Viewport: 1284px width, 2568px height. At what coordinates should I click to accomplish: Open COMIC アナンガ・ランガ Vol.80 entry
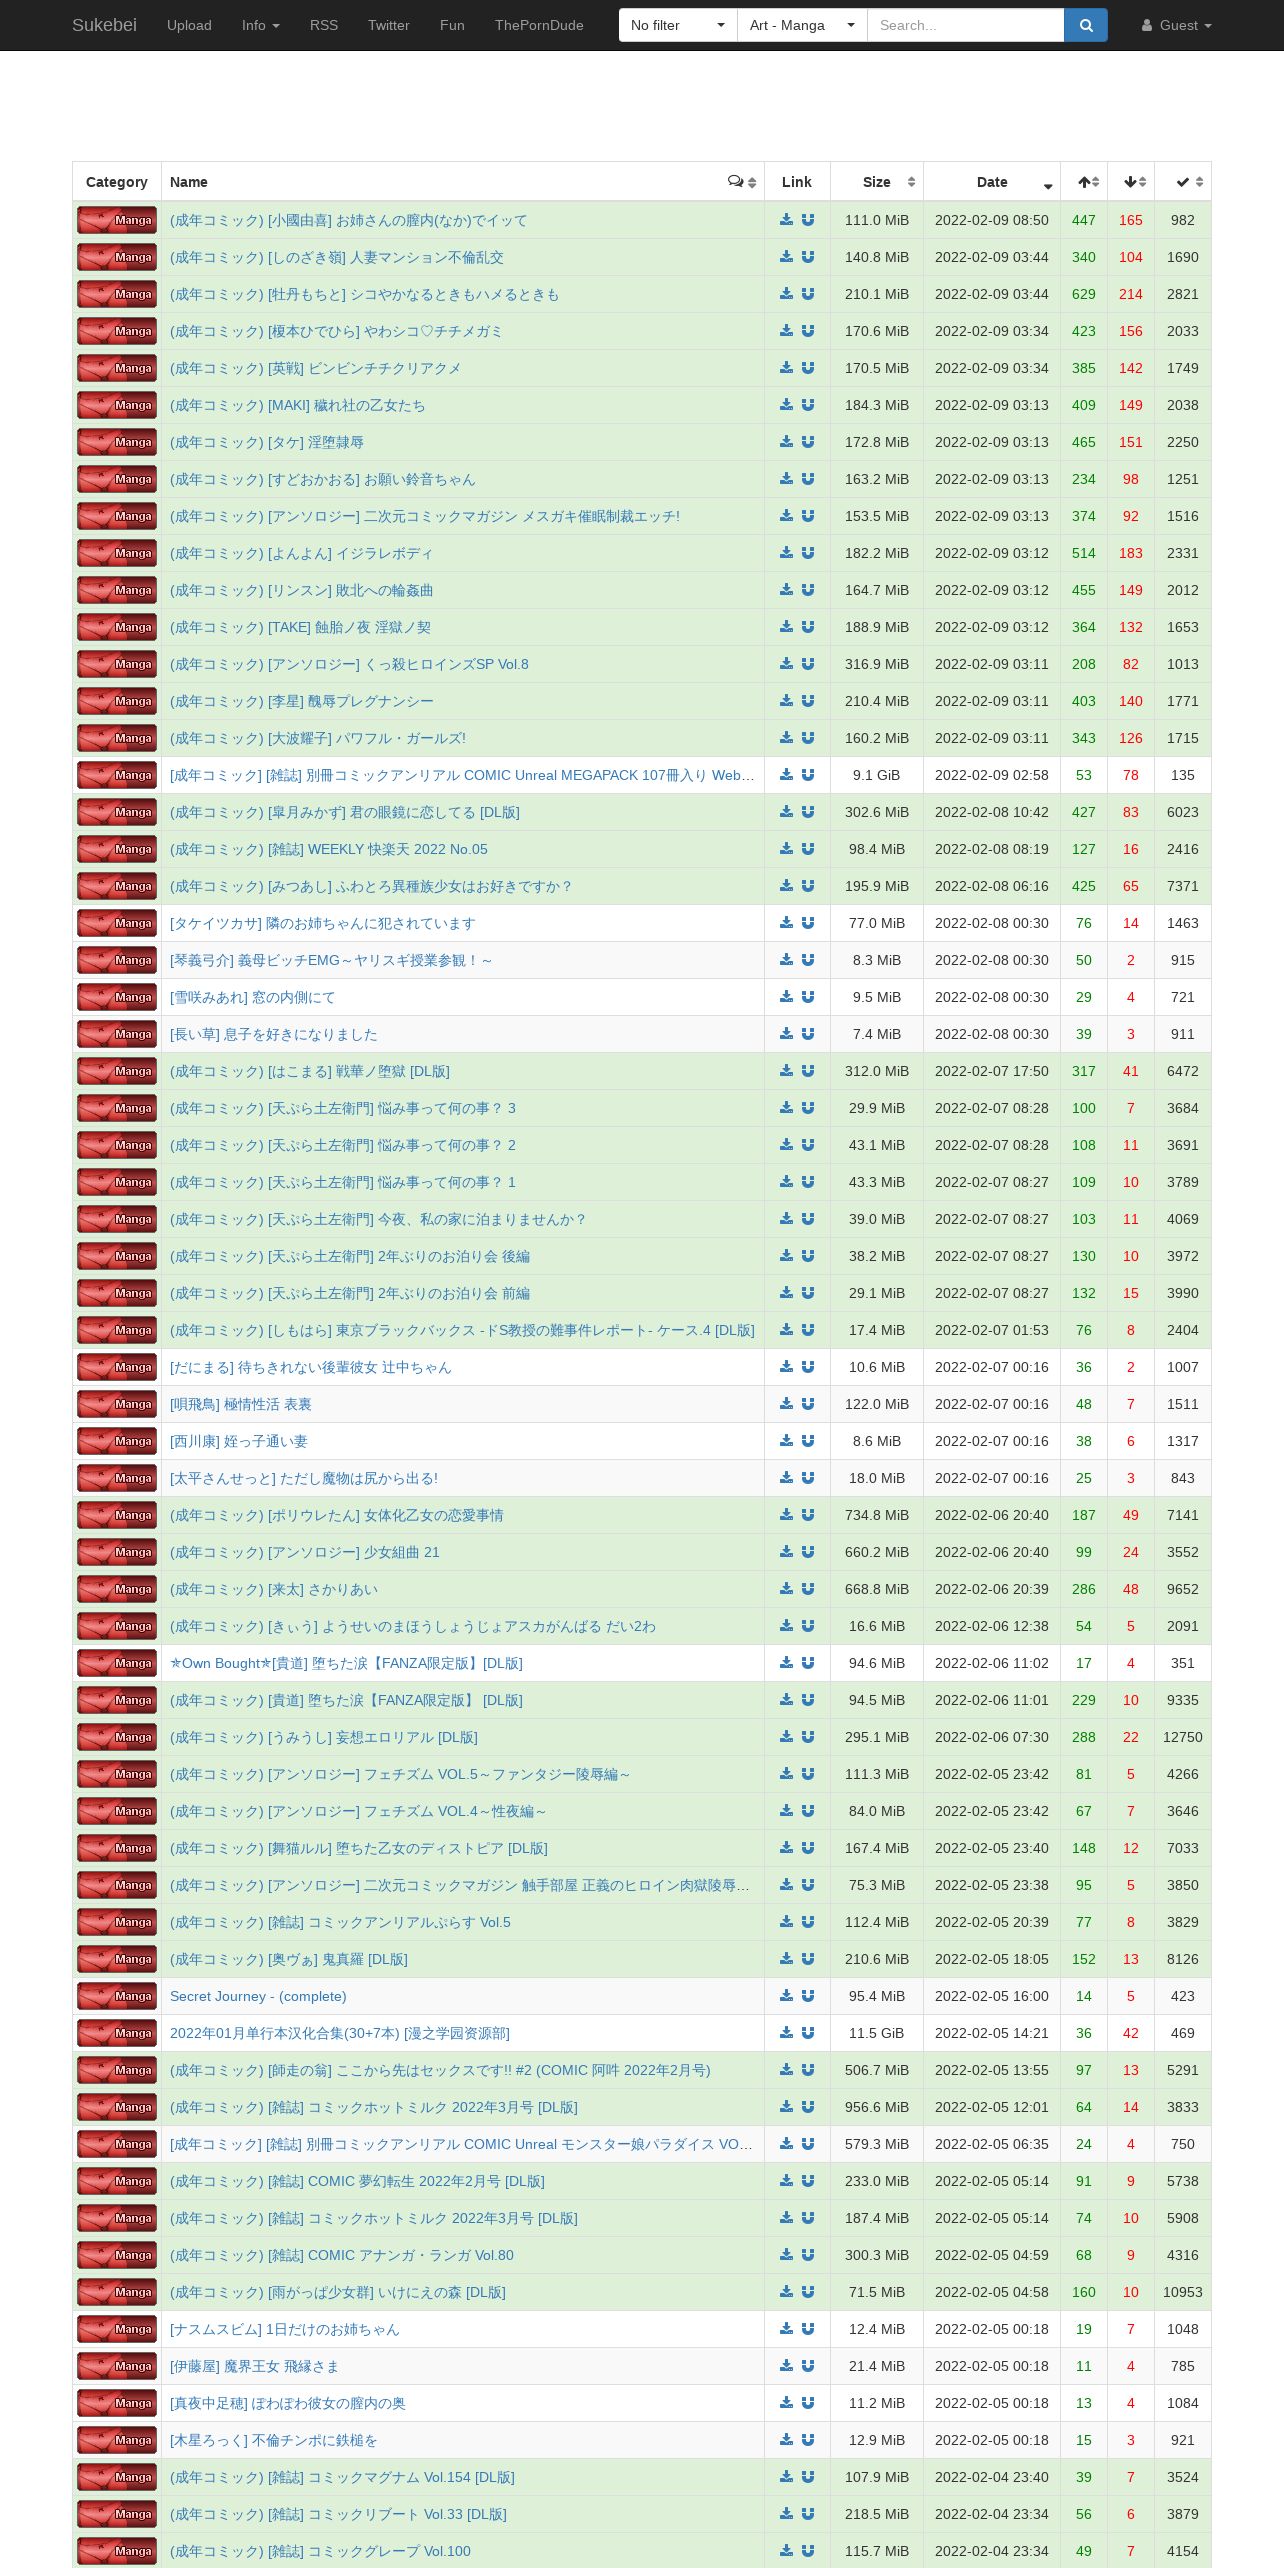[342, 2255]
